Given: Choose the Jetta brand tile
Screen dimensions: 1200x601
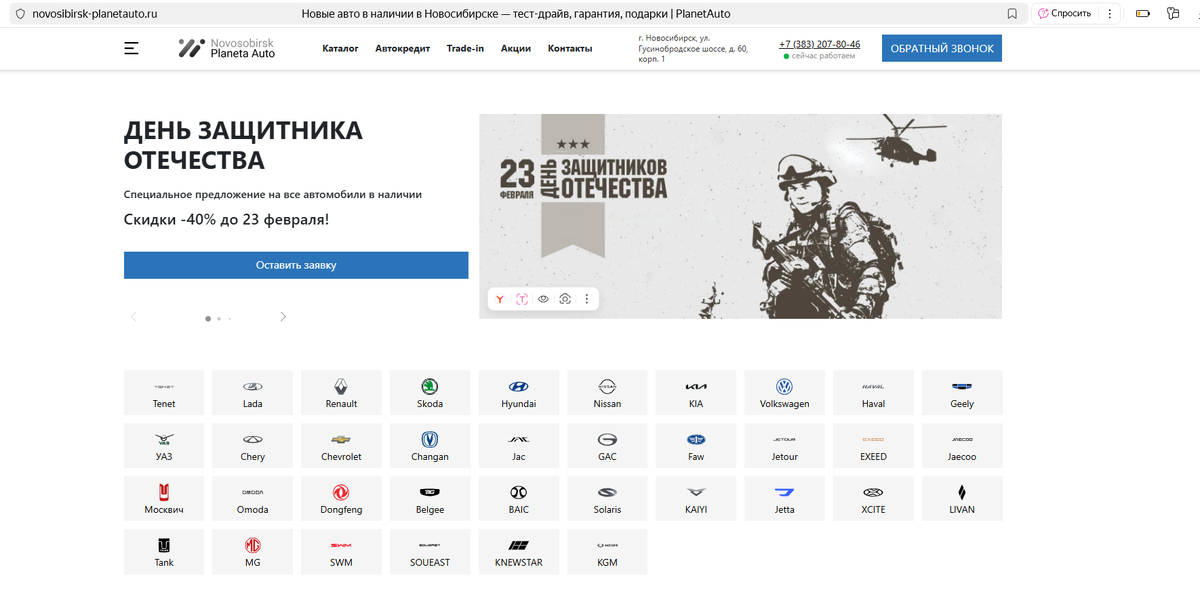Looking at the screenshot, I should [x=785, y=498].
